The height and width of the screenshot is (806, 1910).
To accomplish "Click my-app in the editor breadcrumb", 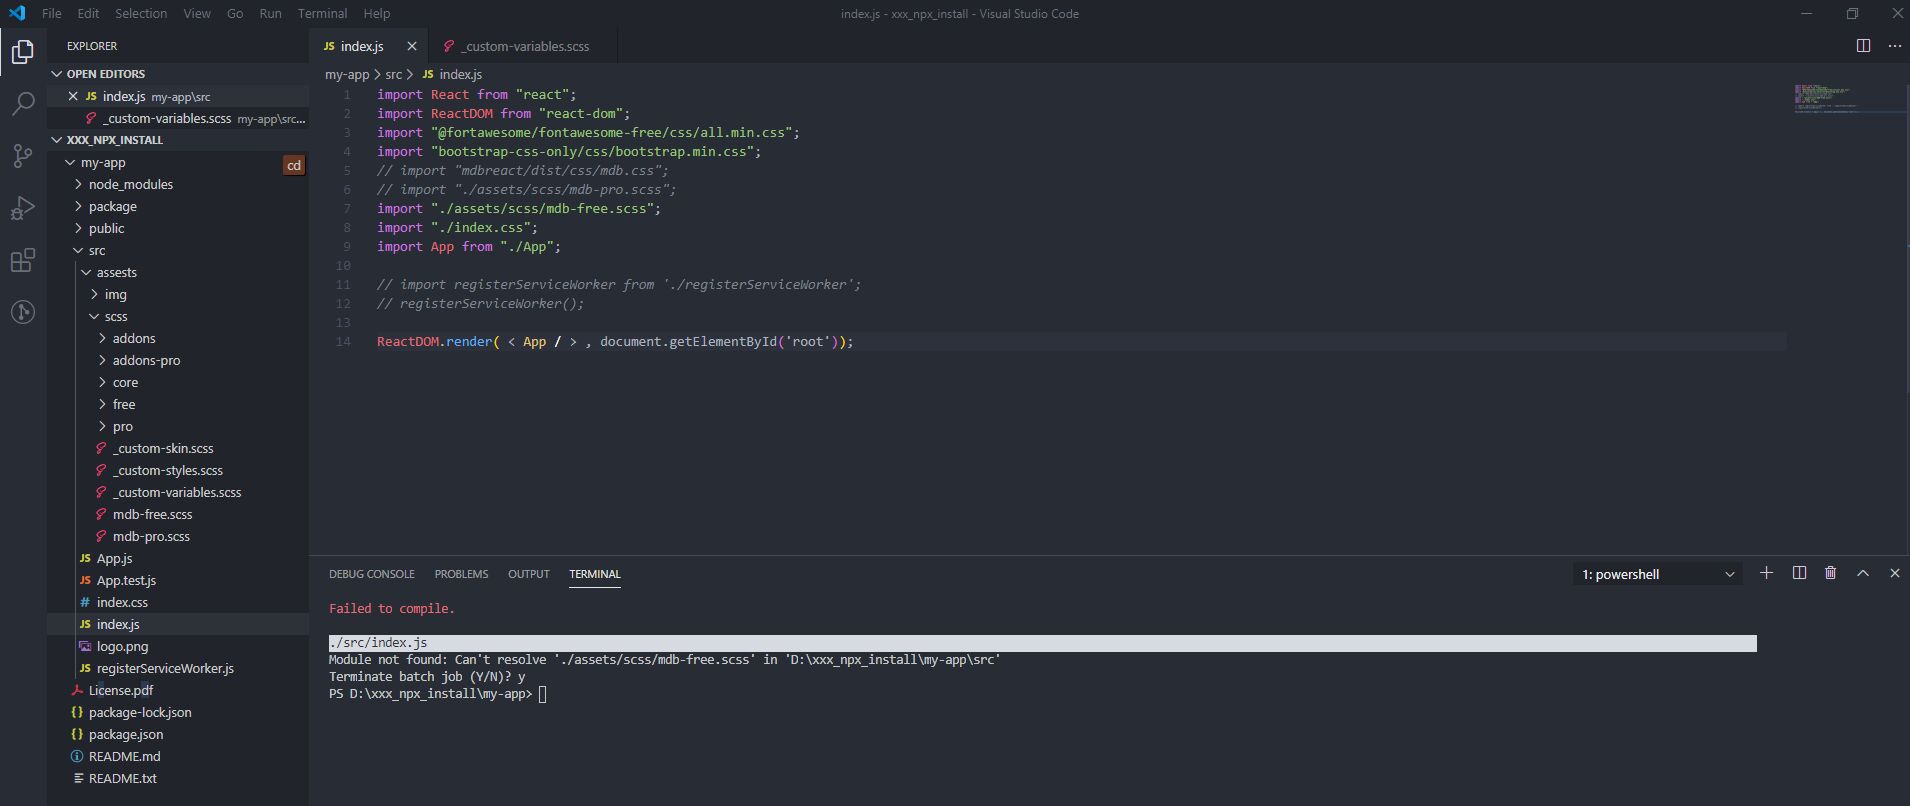I will coord(347,74).
